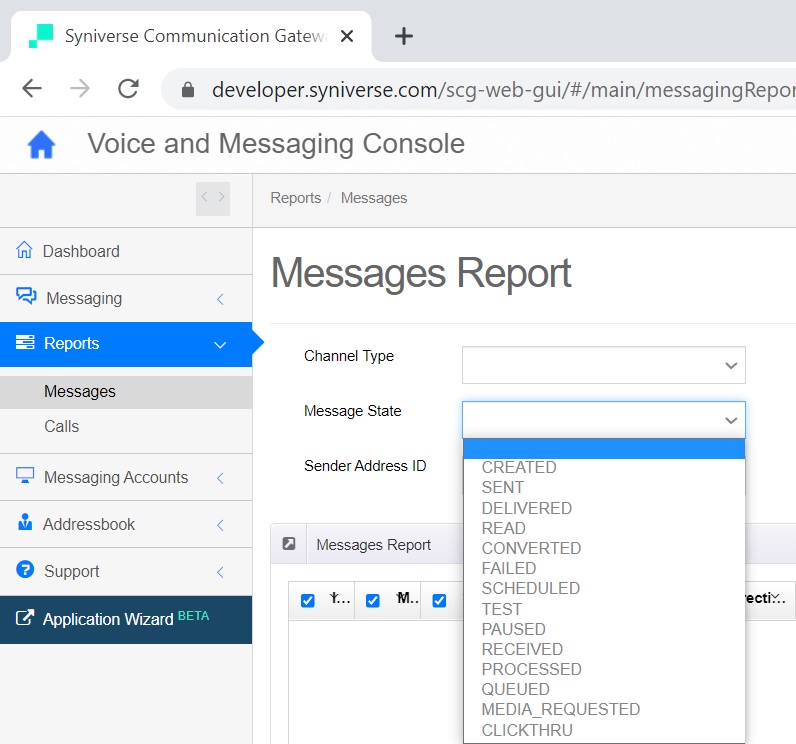Expand the Addressbook chevron

click(220, 525)
